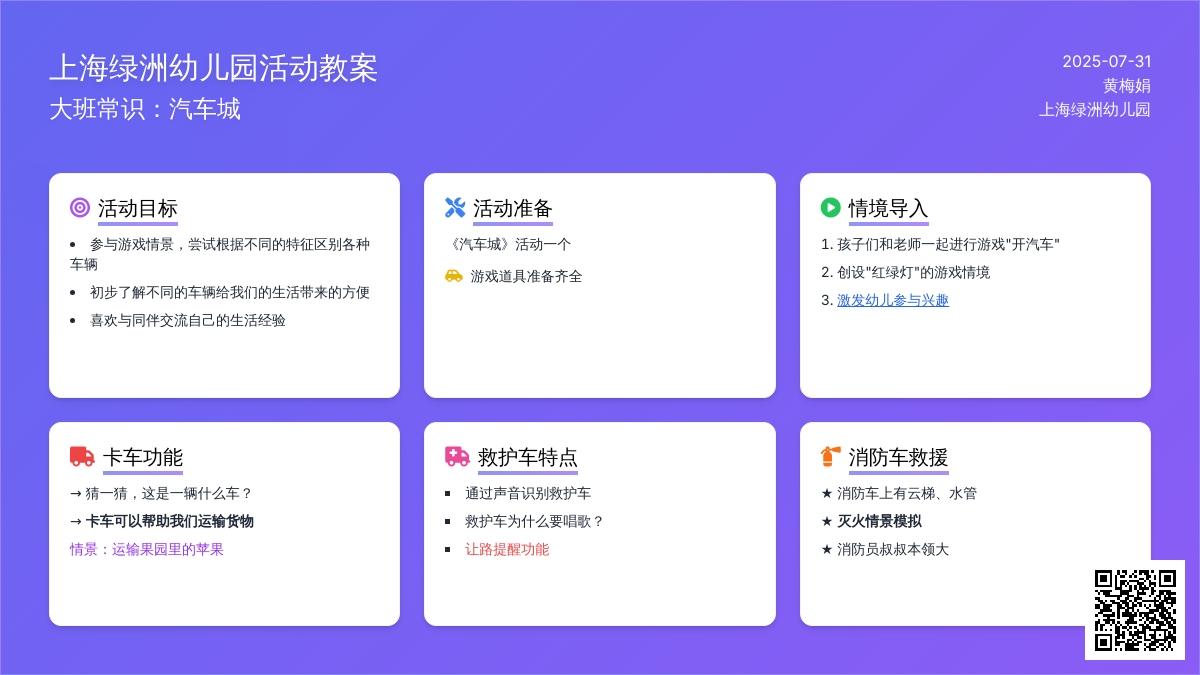Click the author name 黄梅娟

coord(1127,85)
